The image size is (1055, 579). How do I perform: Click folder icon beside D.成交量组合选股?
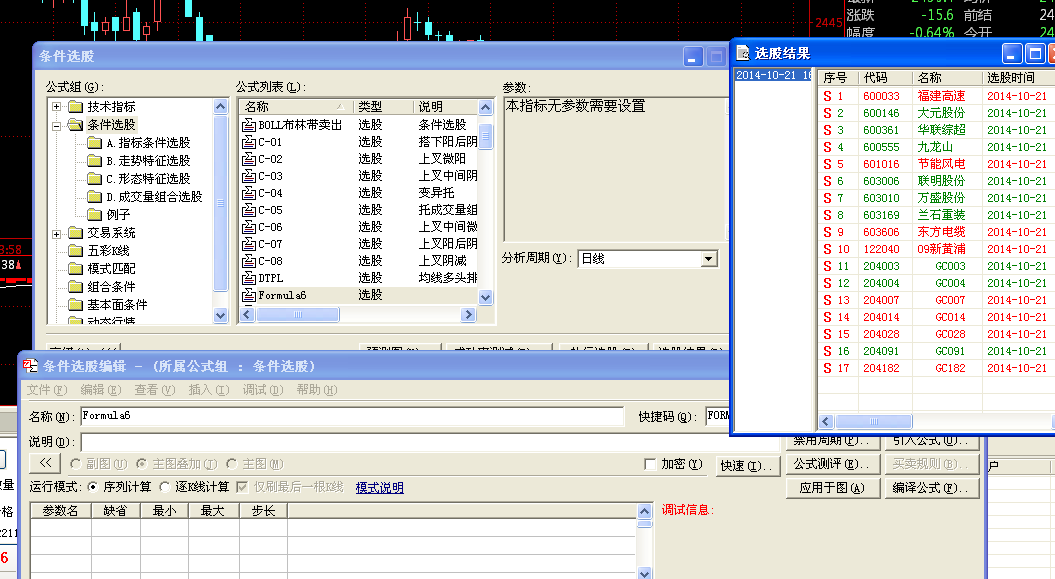pos(94,197)
